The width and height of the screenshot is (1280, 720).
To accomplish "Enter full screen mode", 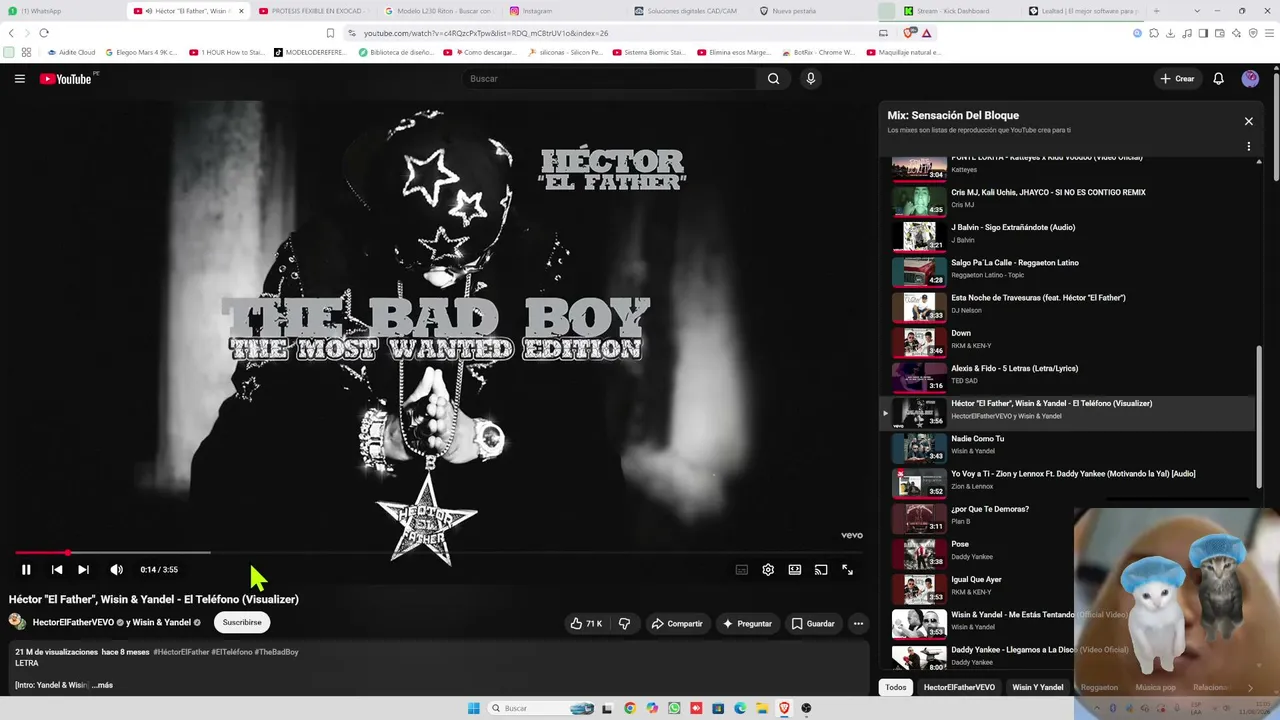I will 847,570.
